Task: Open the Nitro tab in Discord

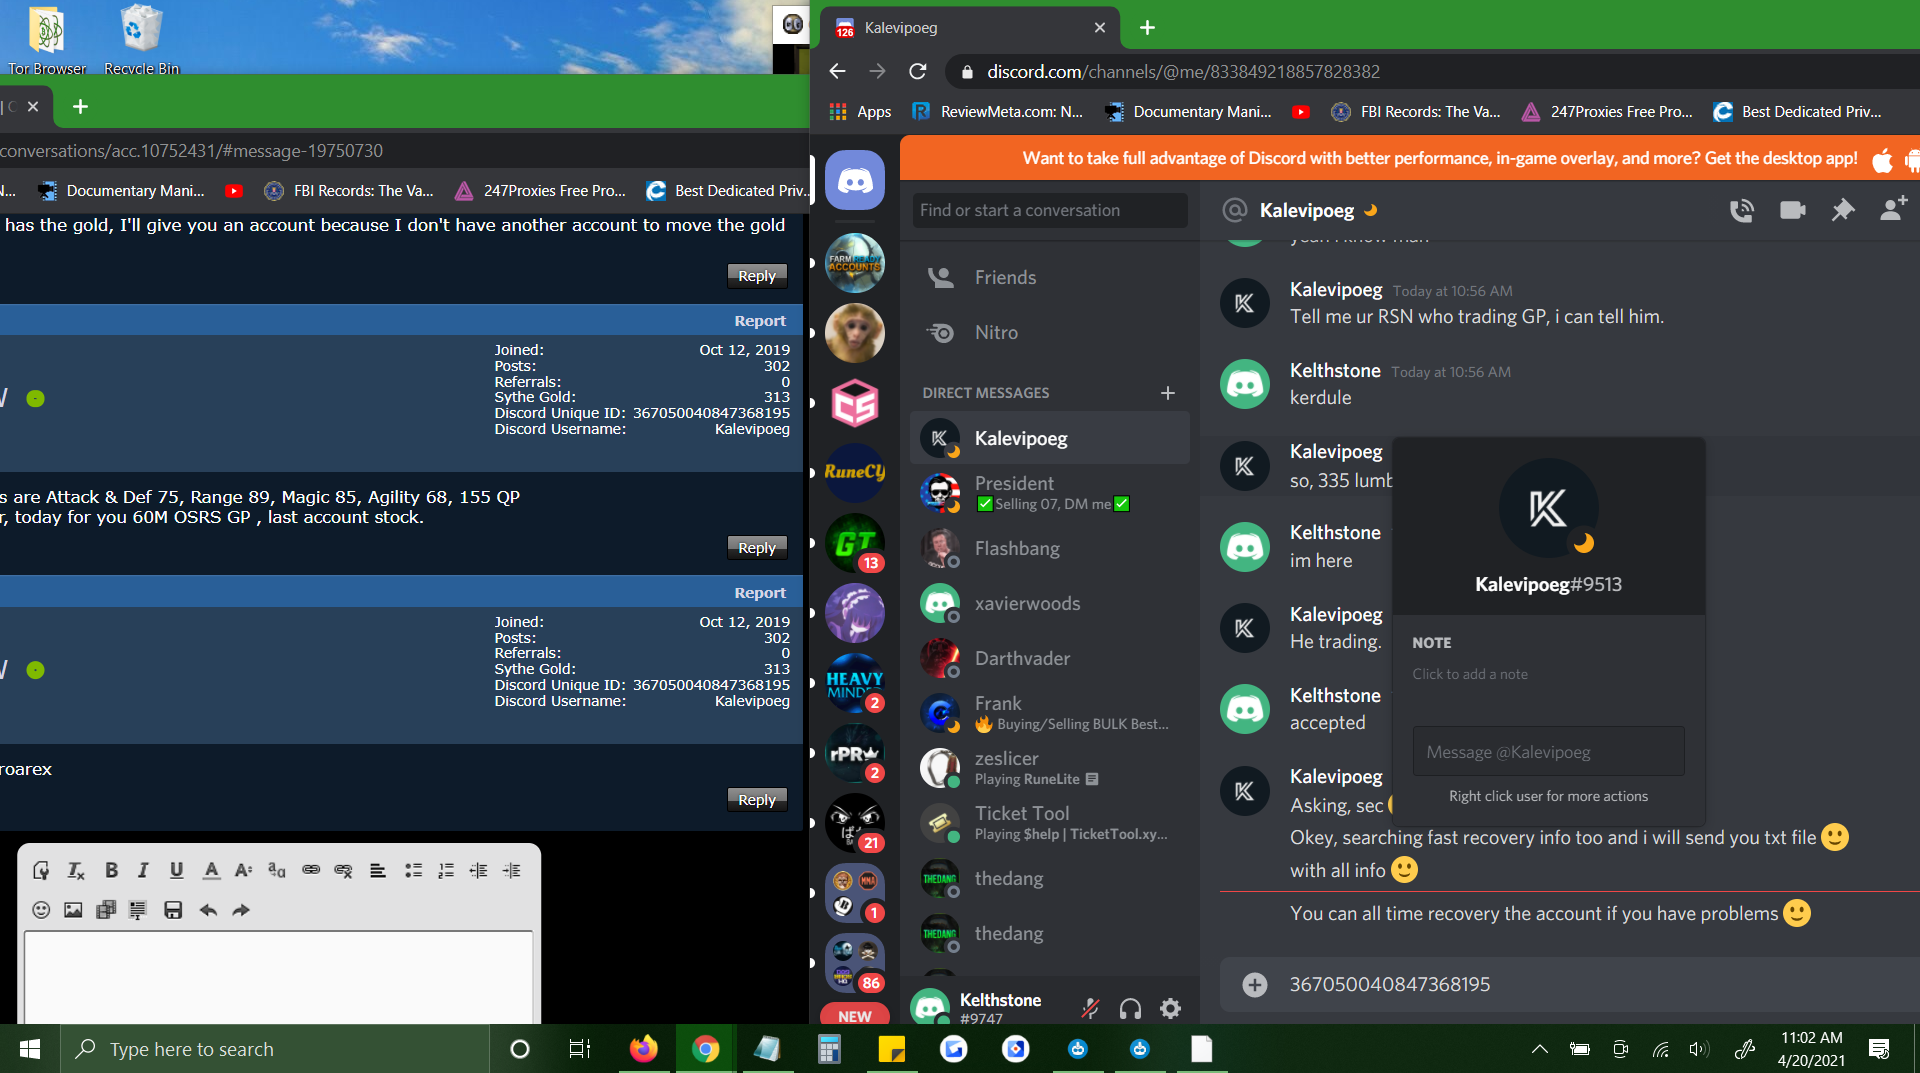Action: (x=1050, y=333)
